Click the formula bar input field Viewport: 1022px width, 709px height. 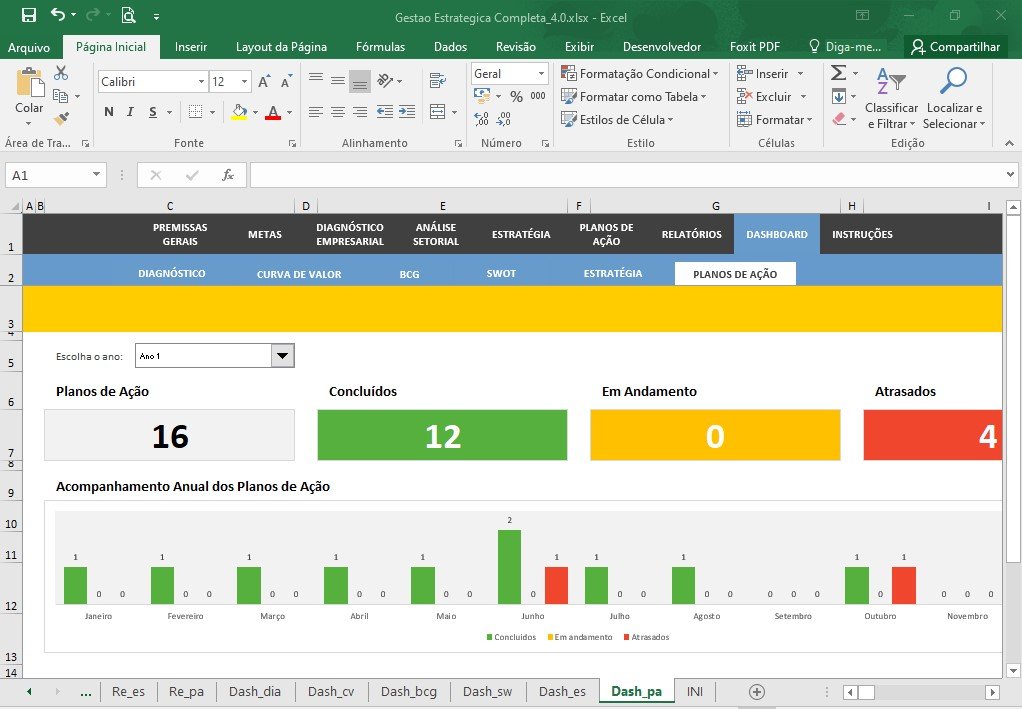[x=626, y=175]
